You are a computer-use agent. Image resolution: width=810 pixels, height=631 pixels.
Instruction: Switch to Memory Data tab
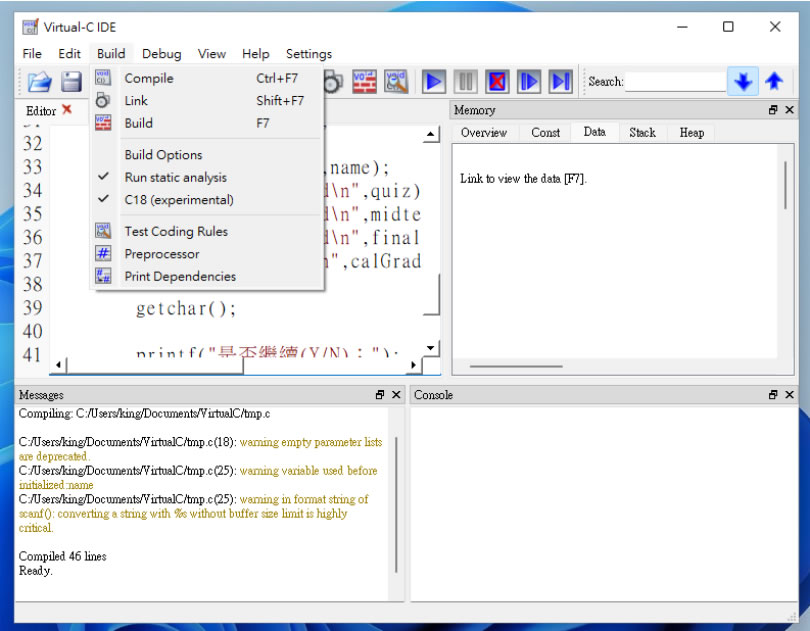[595, 132]
